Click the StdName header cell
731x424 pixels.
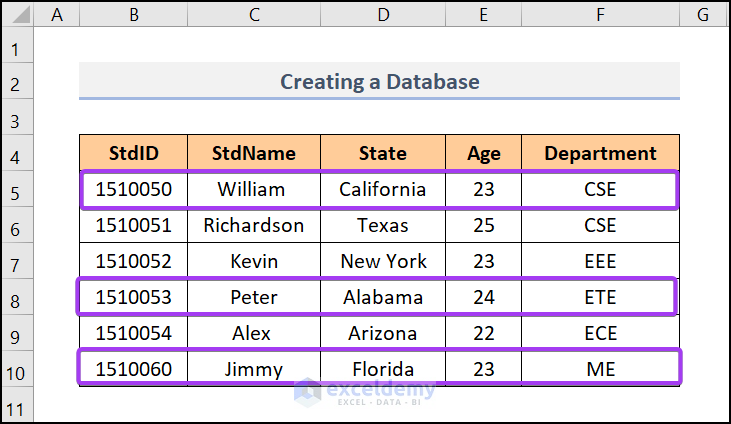[x=254, y=153]
